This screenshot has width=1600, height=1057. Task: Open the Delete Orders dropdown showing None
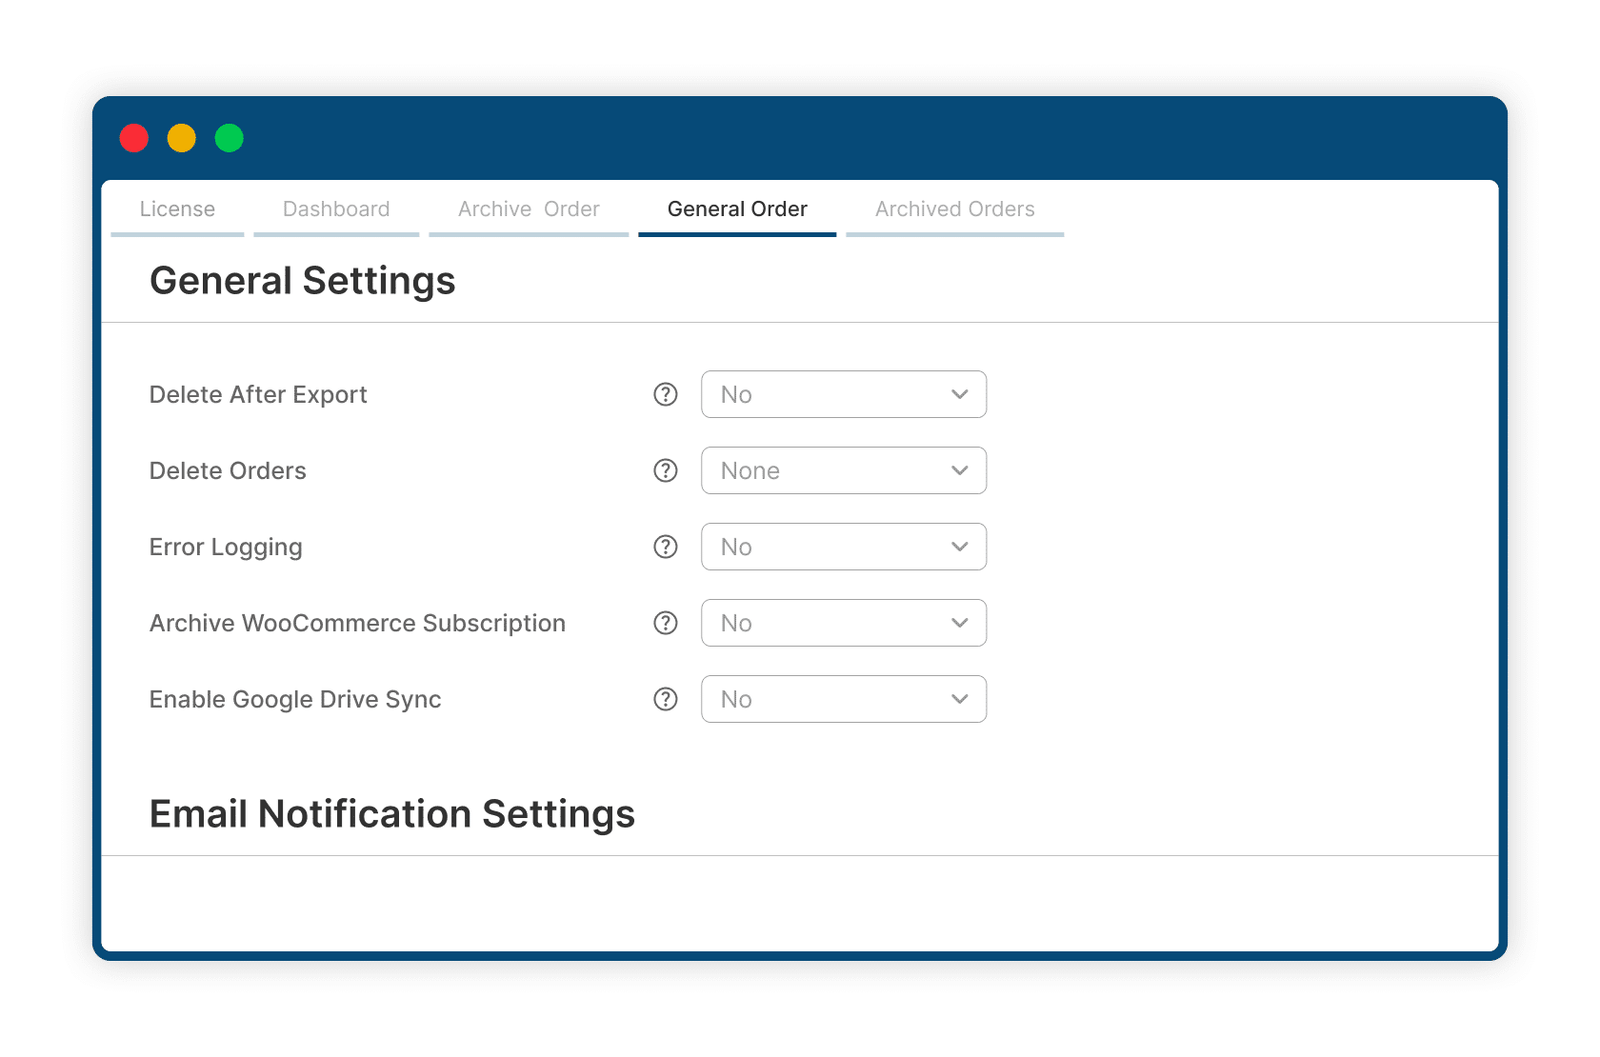[x=844, y=470]
